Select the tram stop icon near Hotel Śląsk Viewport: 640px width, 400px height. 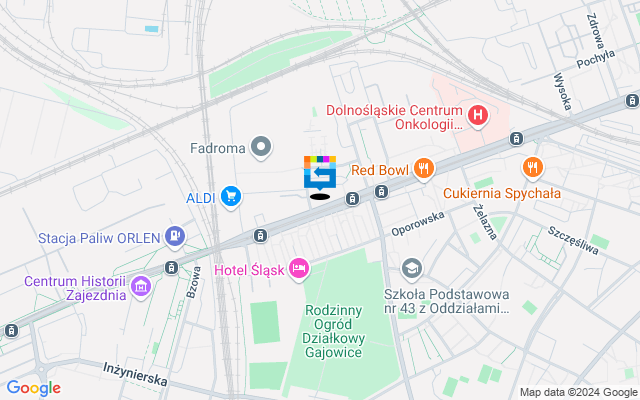pos(260,236)
